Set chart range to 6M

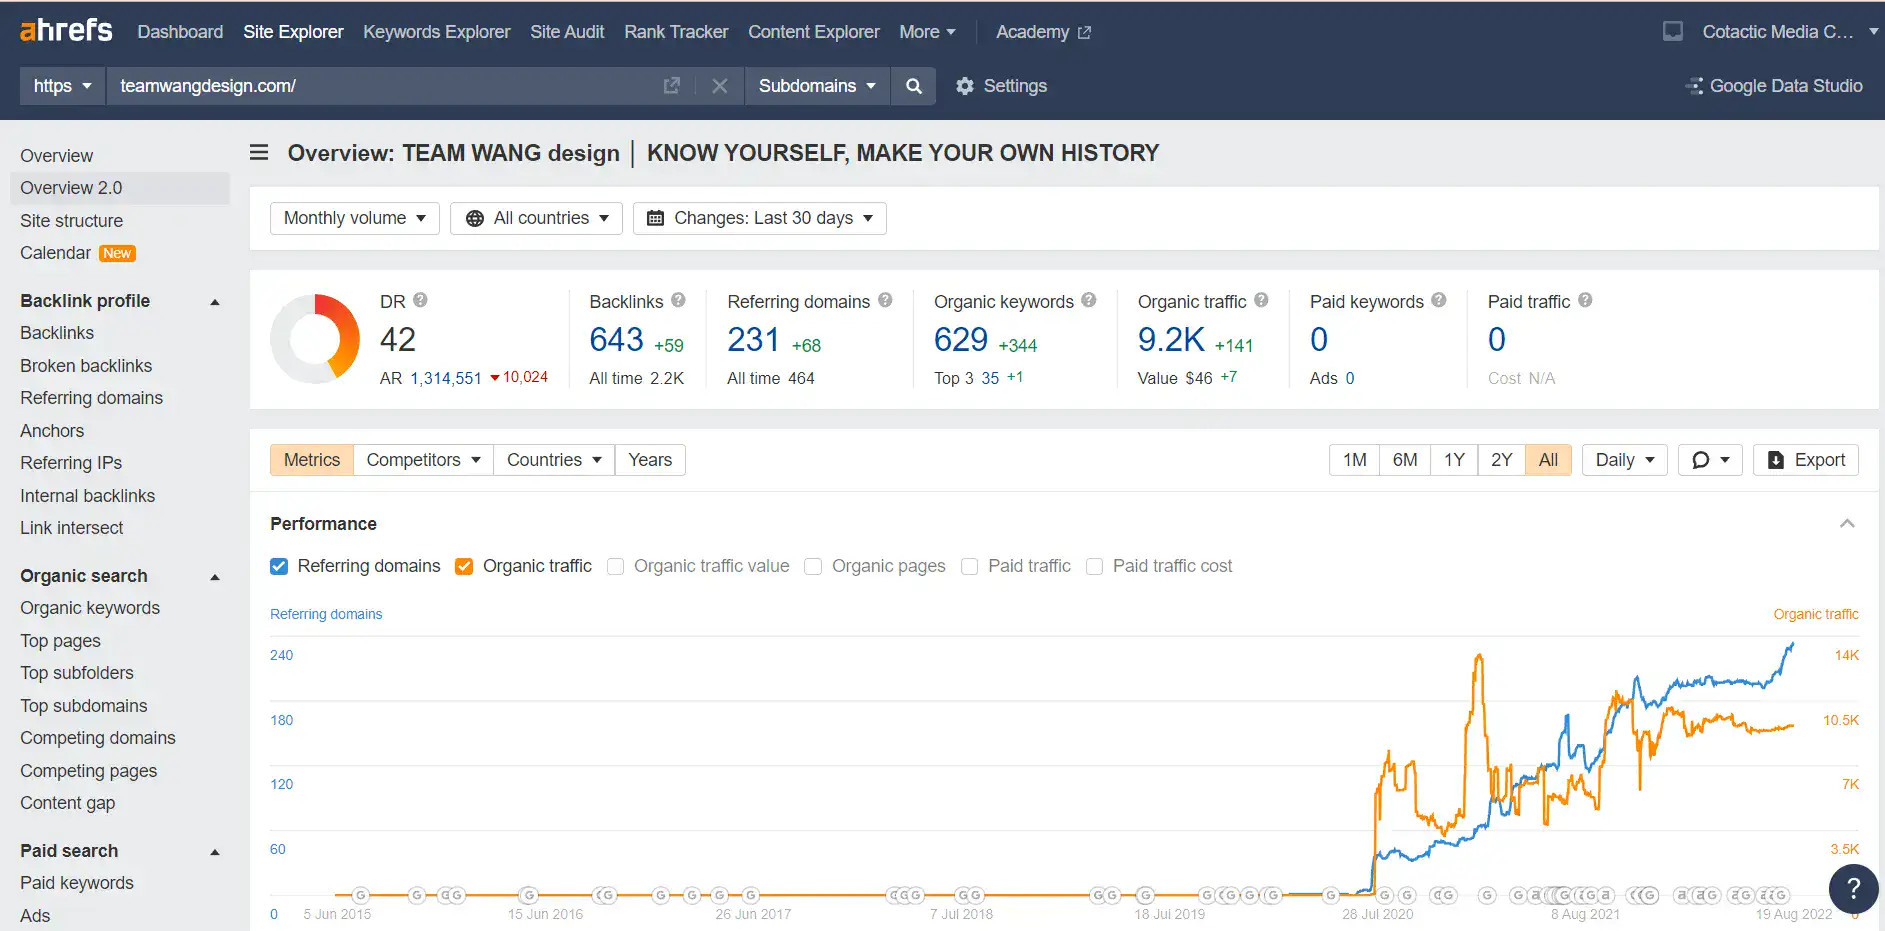(x=1405, y=460)
